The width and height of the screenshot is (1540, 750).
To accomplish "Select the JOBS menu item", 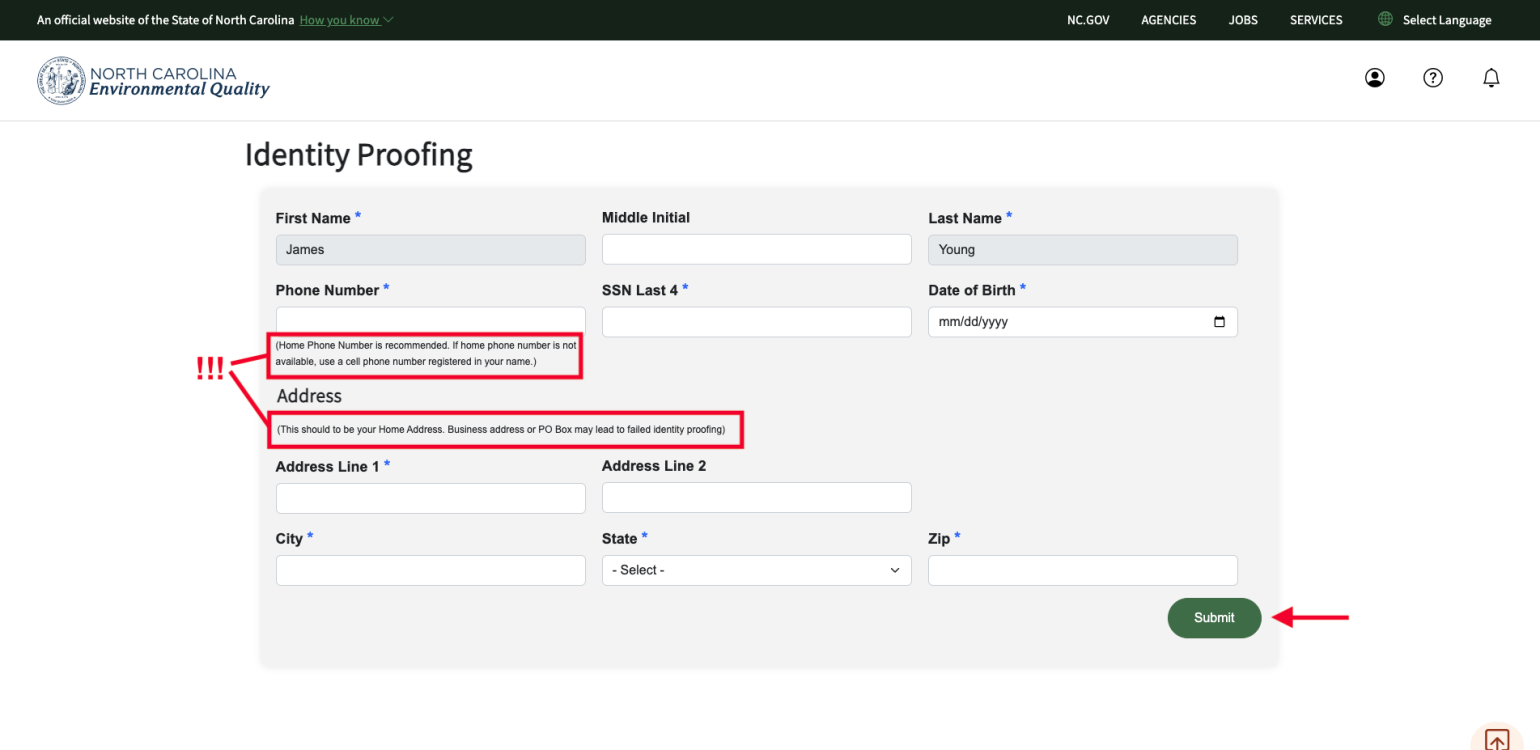I will (x=1243, y=19).
